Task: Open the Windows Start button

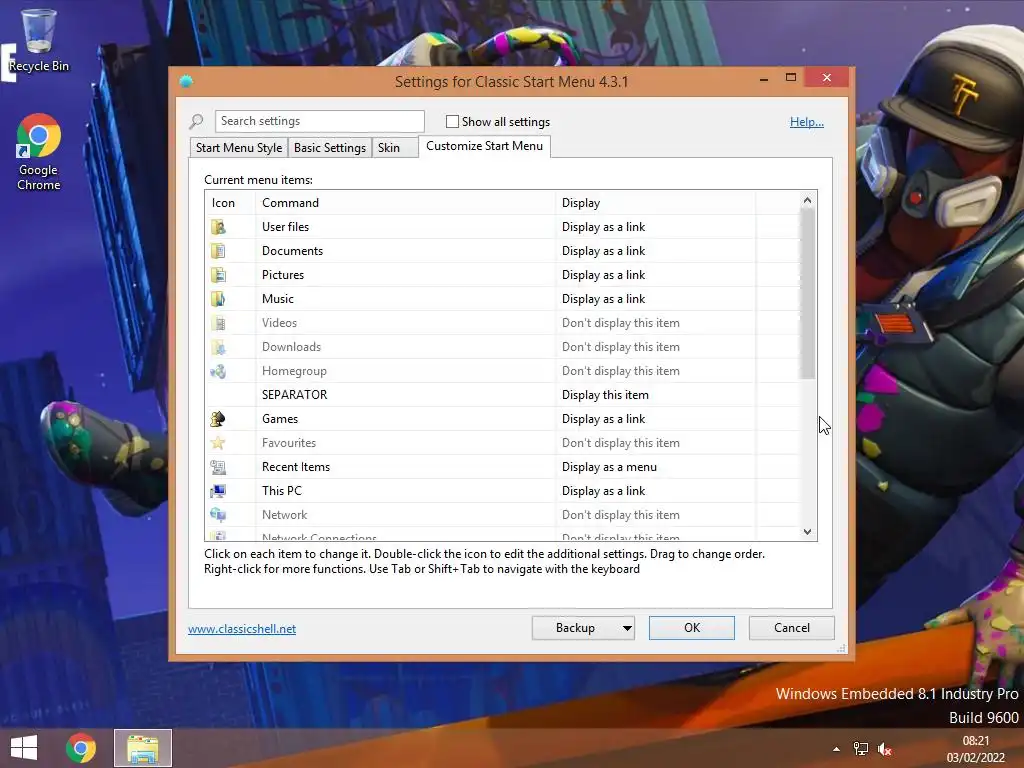Action: pos(24,748)
